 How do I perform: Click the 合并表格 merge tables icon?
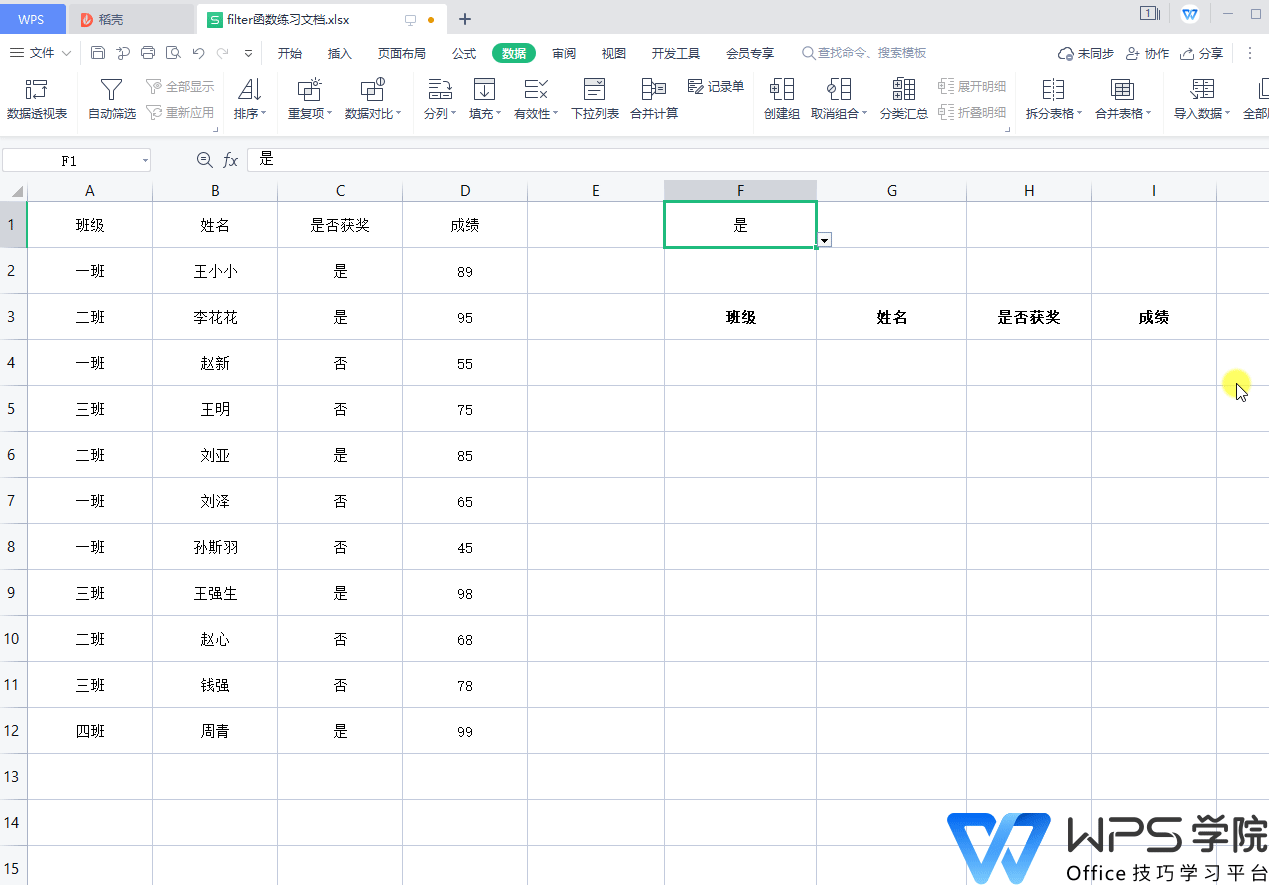[x=1123, y=90]
